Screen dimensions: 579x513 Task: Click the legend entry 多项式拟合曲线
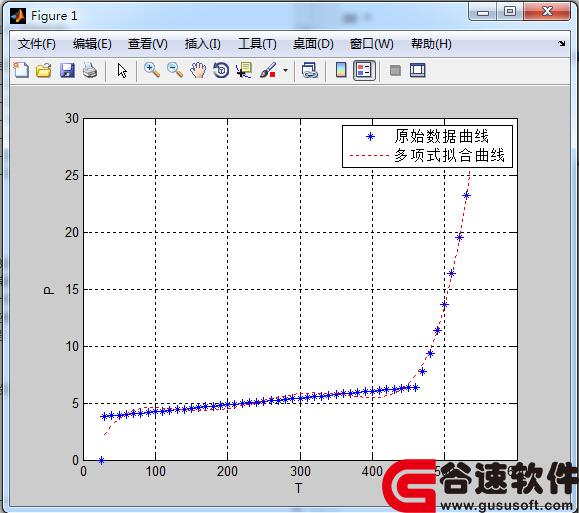(x=449, y=155)
